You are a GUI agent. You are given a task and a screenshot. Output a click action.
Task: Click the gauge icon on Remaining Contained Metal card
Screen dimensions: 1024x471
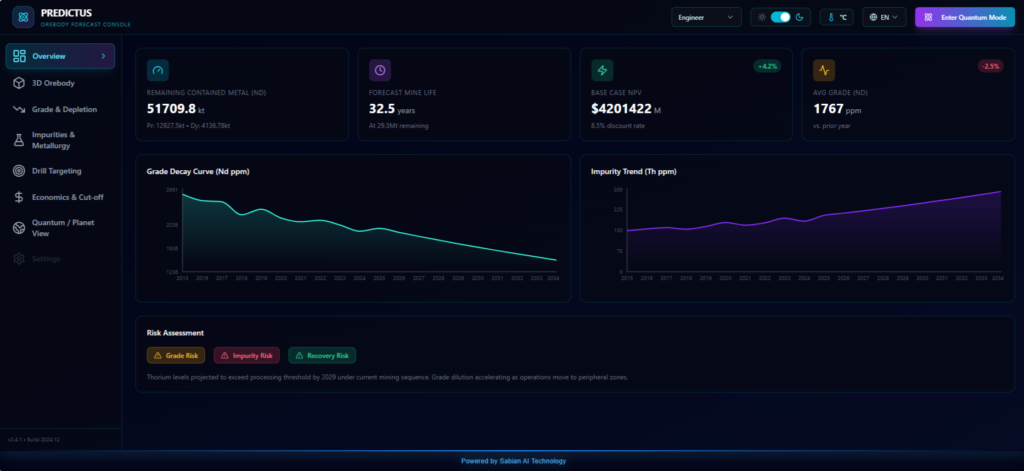pos(158,70)
